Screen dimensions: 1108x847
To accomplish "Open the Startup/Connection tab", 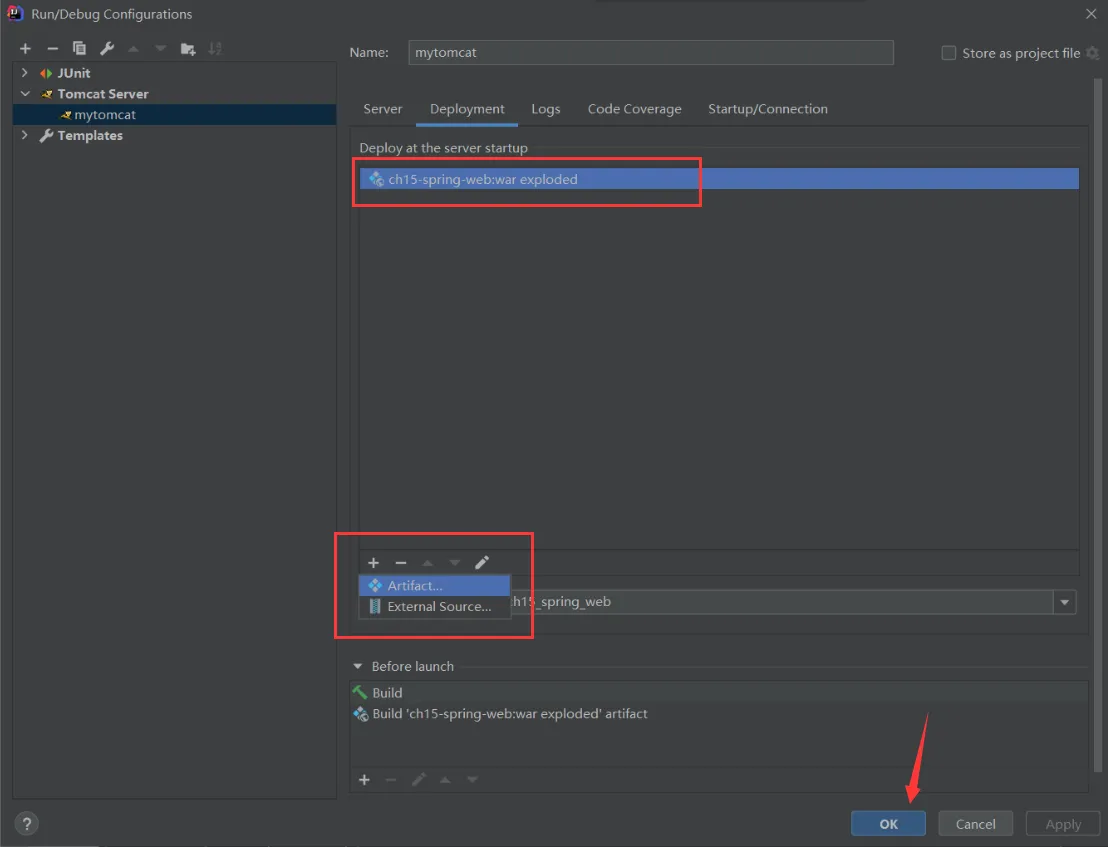I will point(767,109).
